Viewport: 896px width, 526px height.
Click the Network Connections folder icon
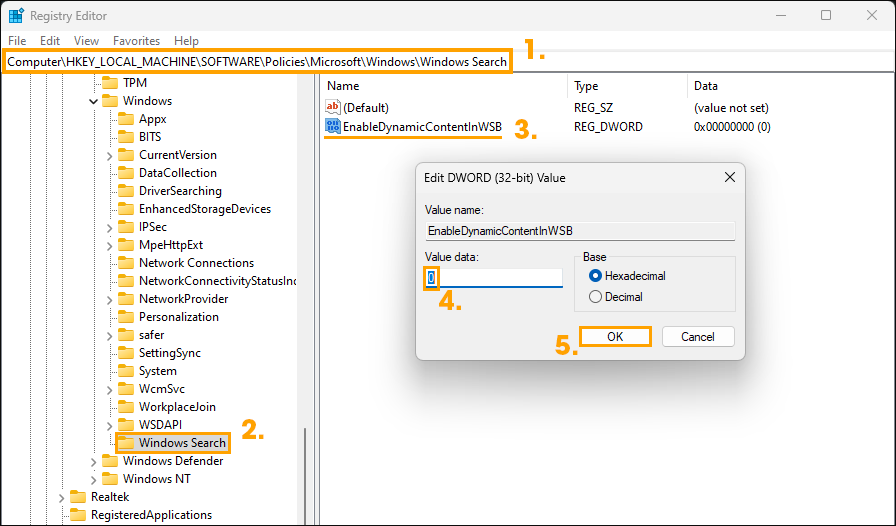click(126, 263)
